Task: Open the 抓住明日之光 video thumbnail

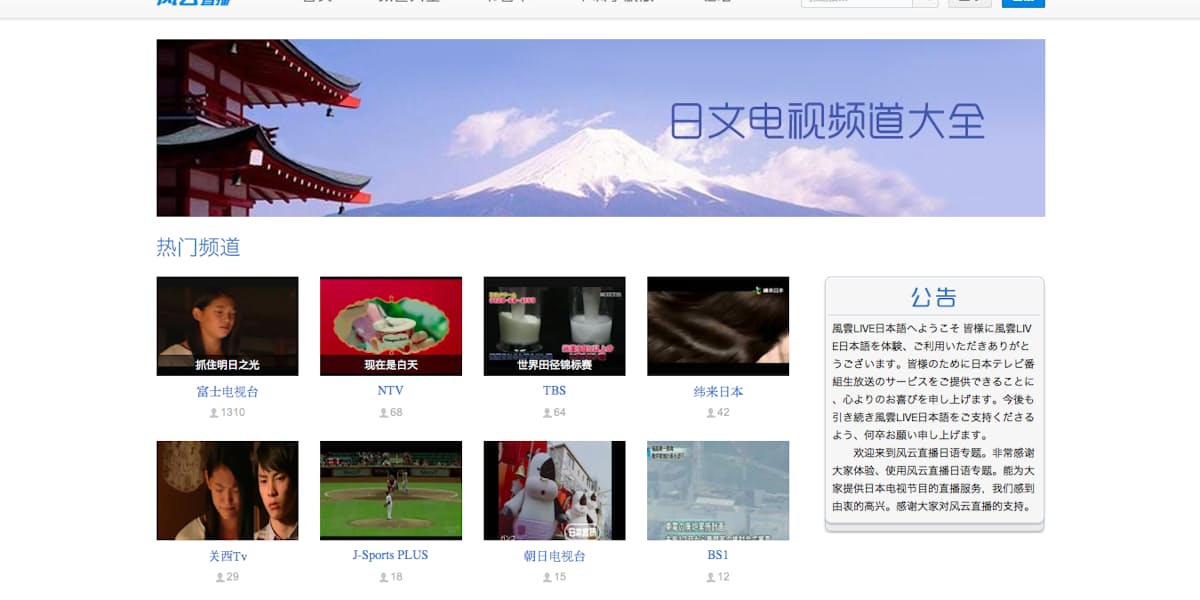Action: [x=227, y=326]
